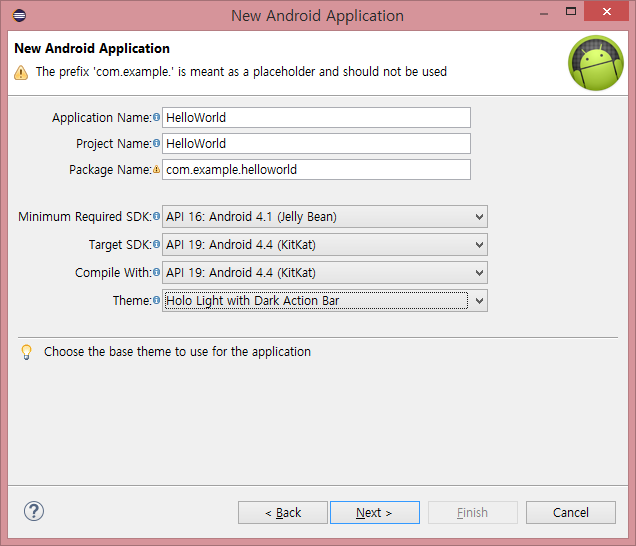Click info icon next to Minimum Required SDK
The width and height of the screenshot is (636, 546).
156,216
